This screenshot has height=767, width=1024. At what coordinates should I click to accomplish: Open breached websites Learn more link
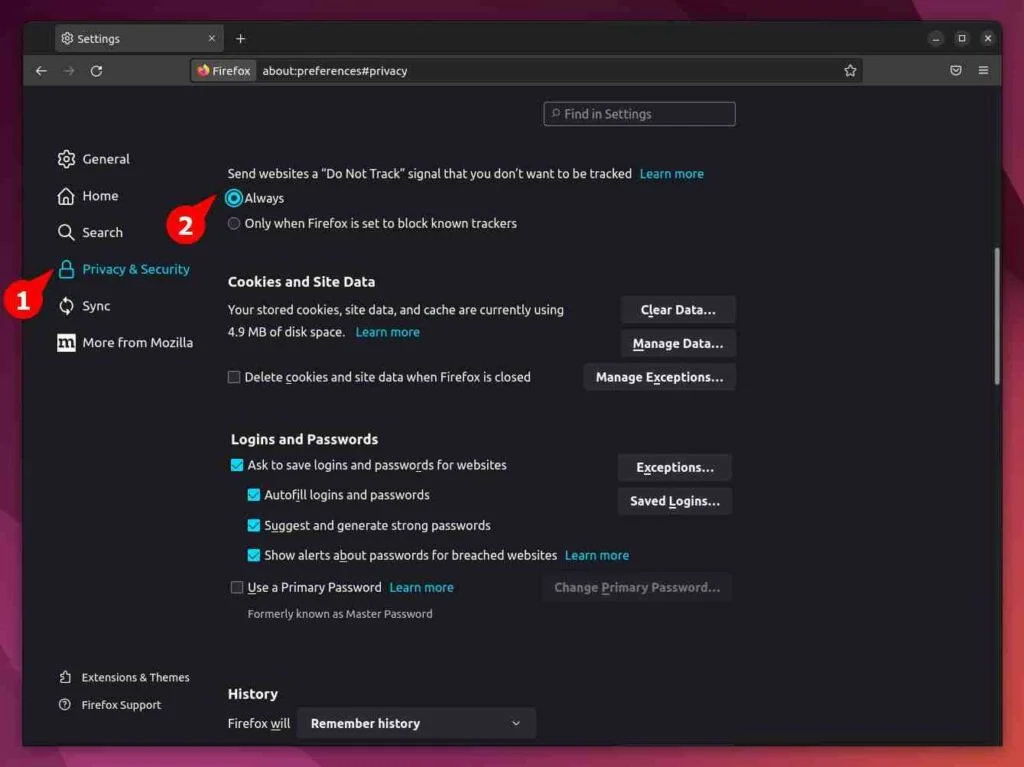click(597, 555)
